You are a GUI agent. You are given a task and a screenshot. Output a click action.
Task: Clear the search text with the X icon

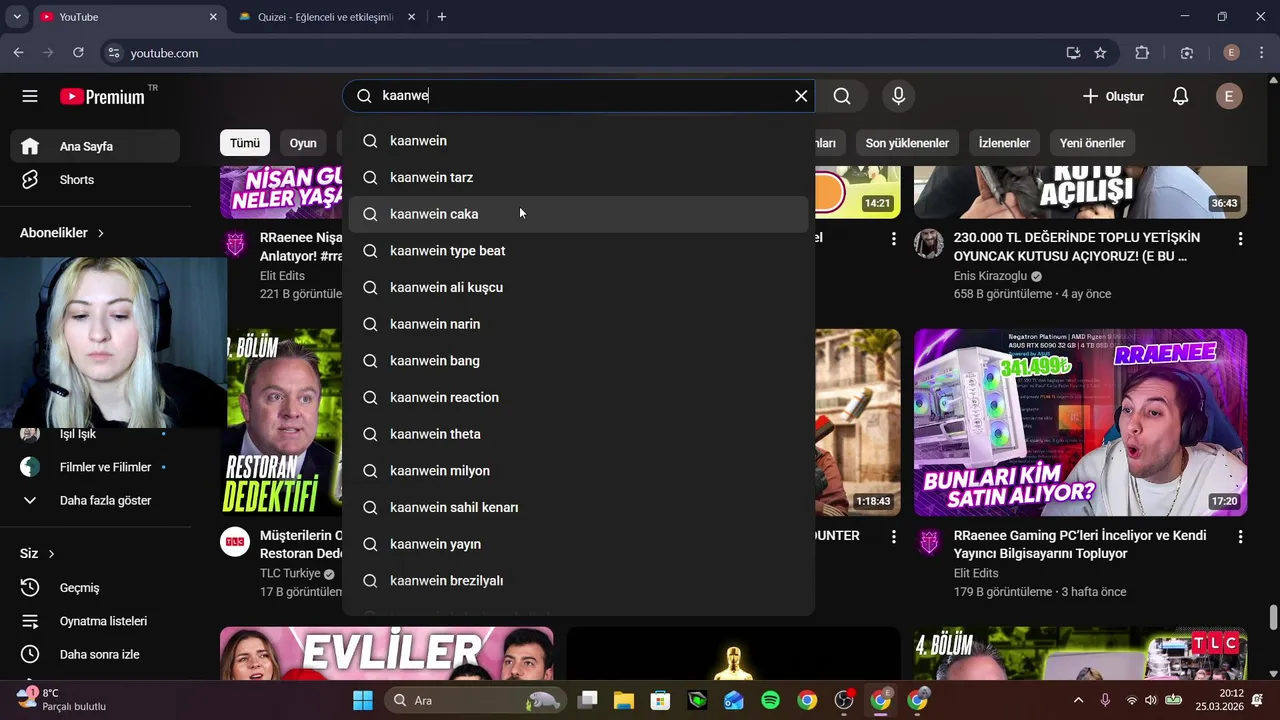(x=801, y=96)
